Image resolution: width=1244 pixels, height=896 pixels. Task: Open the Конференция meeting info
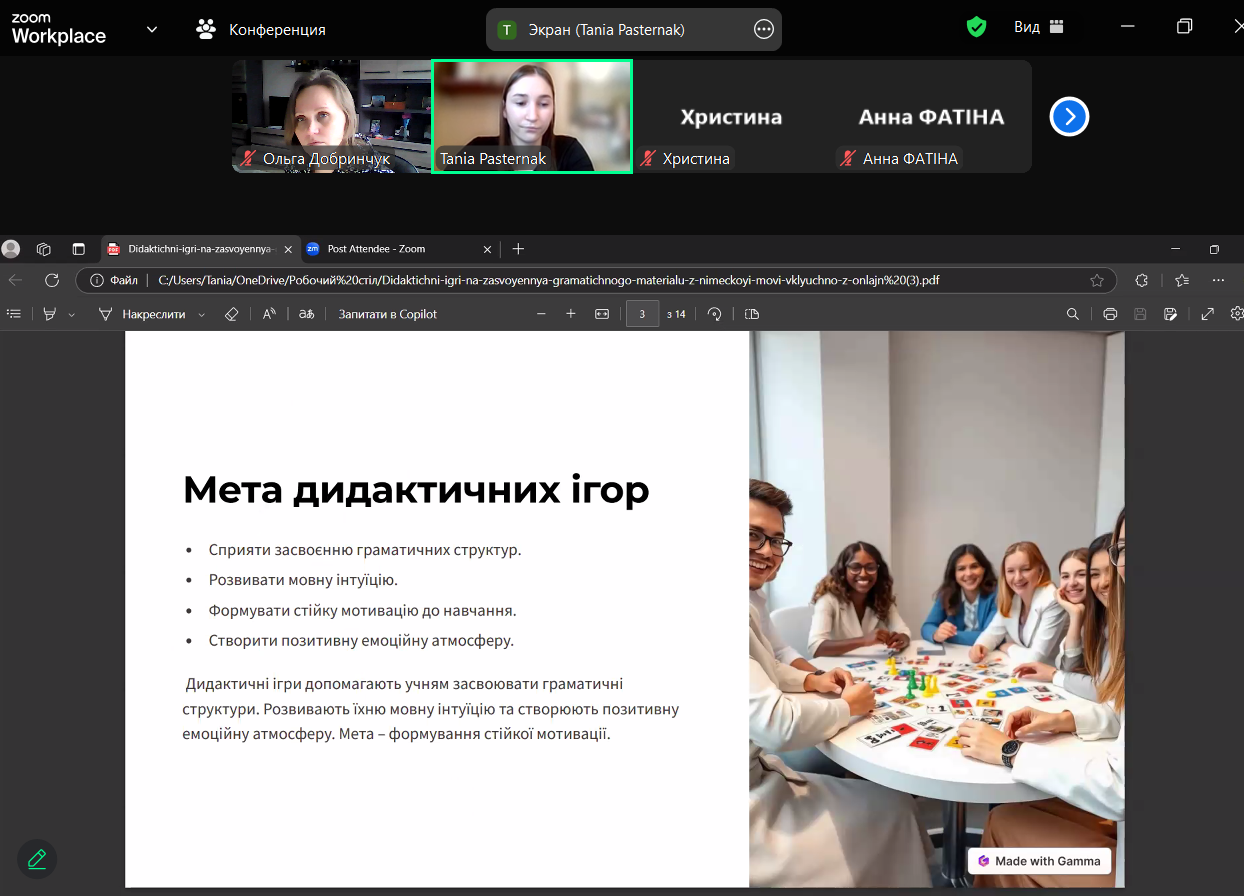click(x=261, y=29)
